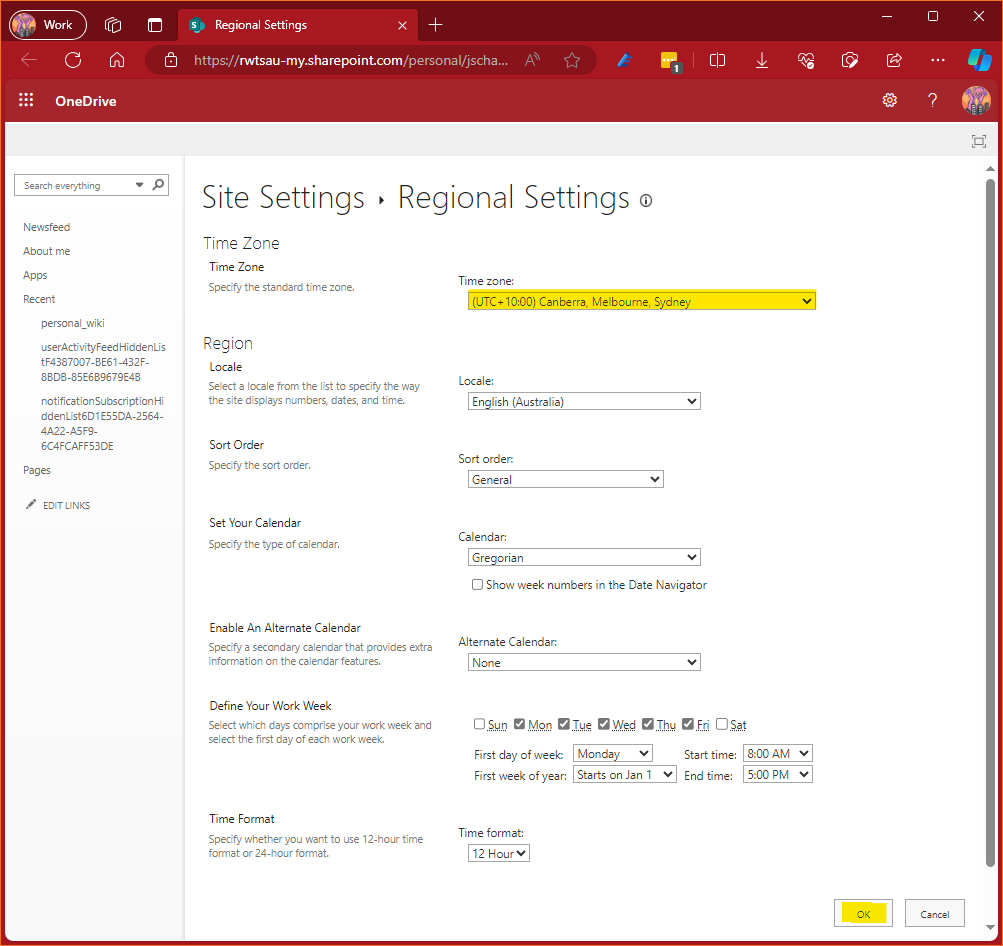The height and width of the screenshot is (946, 1003).
Task: Open the account profile picture
Action: (976, 100)
